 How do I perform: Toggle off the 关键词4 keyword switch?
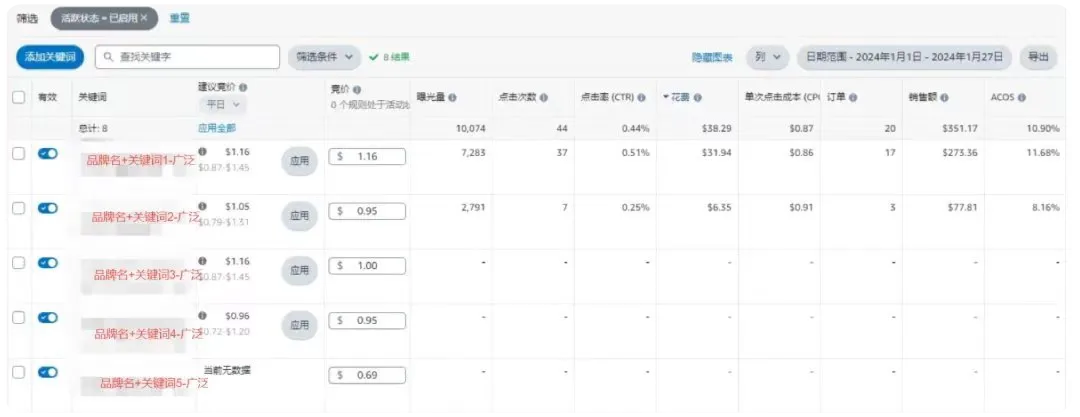(48, 317)
